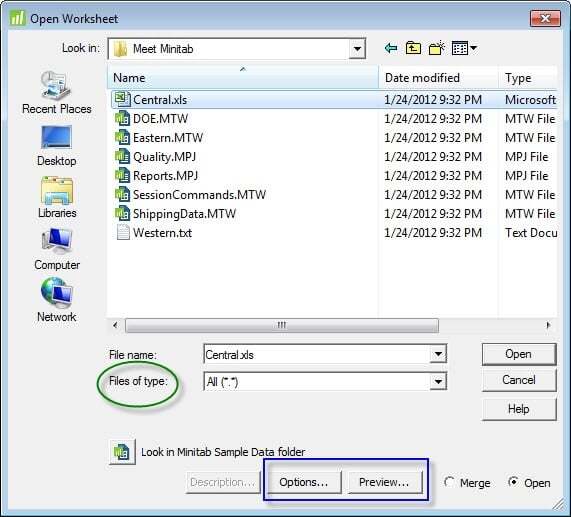Click the horizontal scrollbar thumb

click(x=282, y=325)
